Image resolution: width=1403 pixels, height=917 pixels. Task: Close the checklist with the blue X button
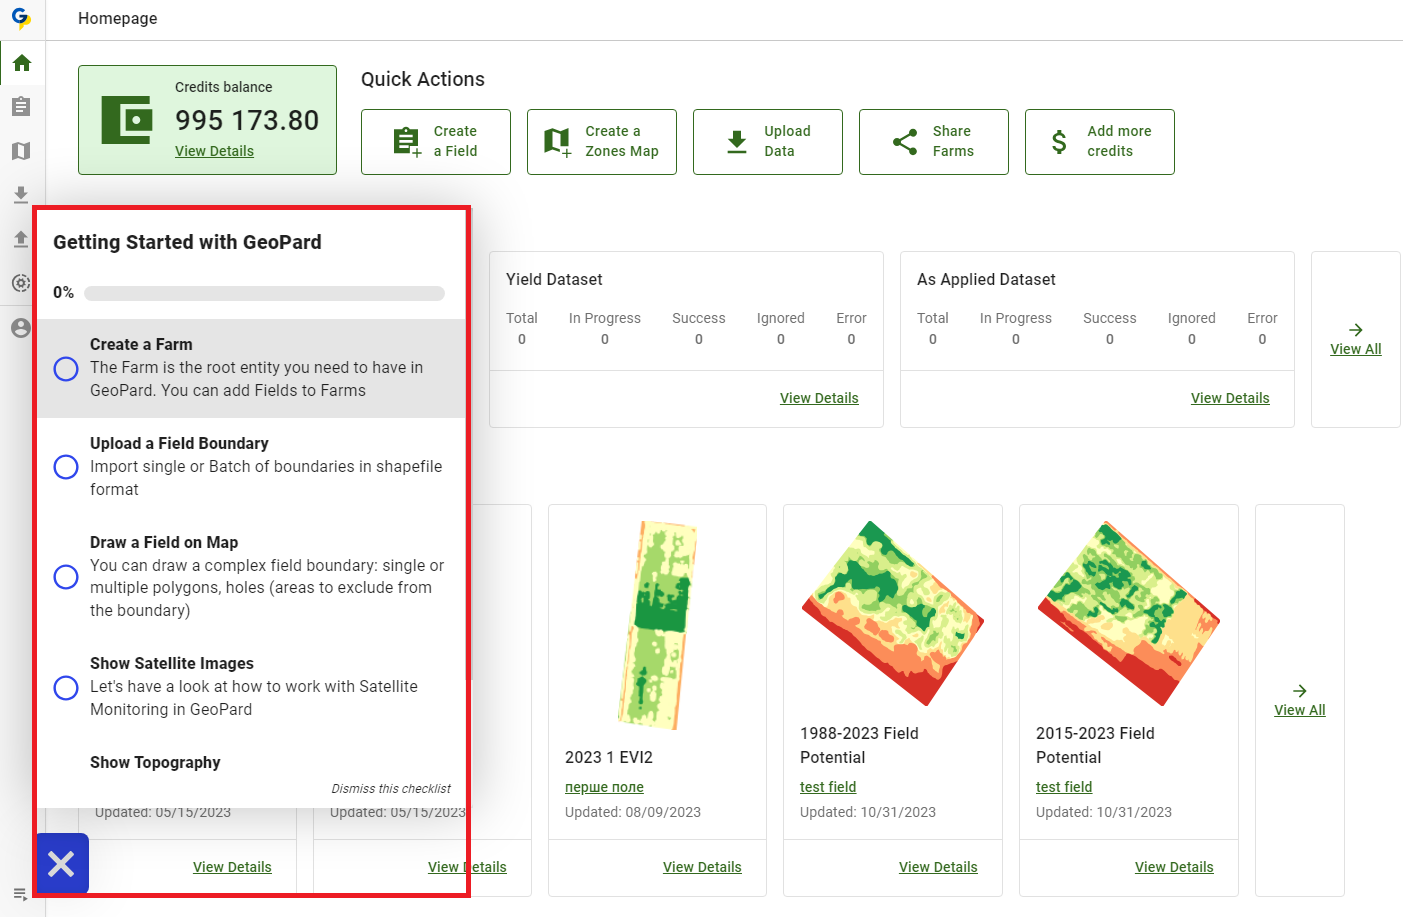click(x=62, y=864)
